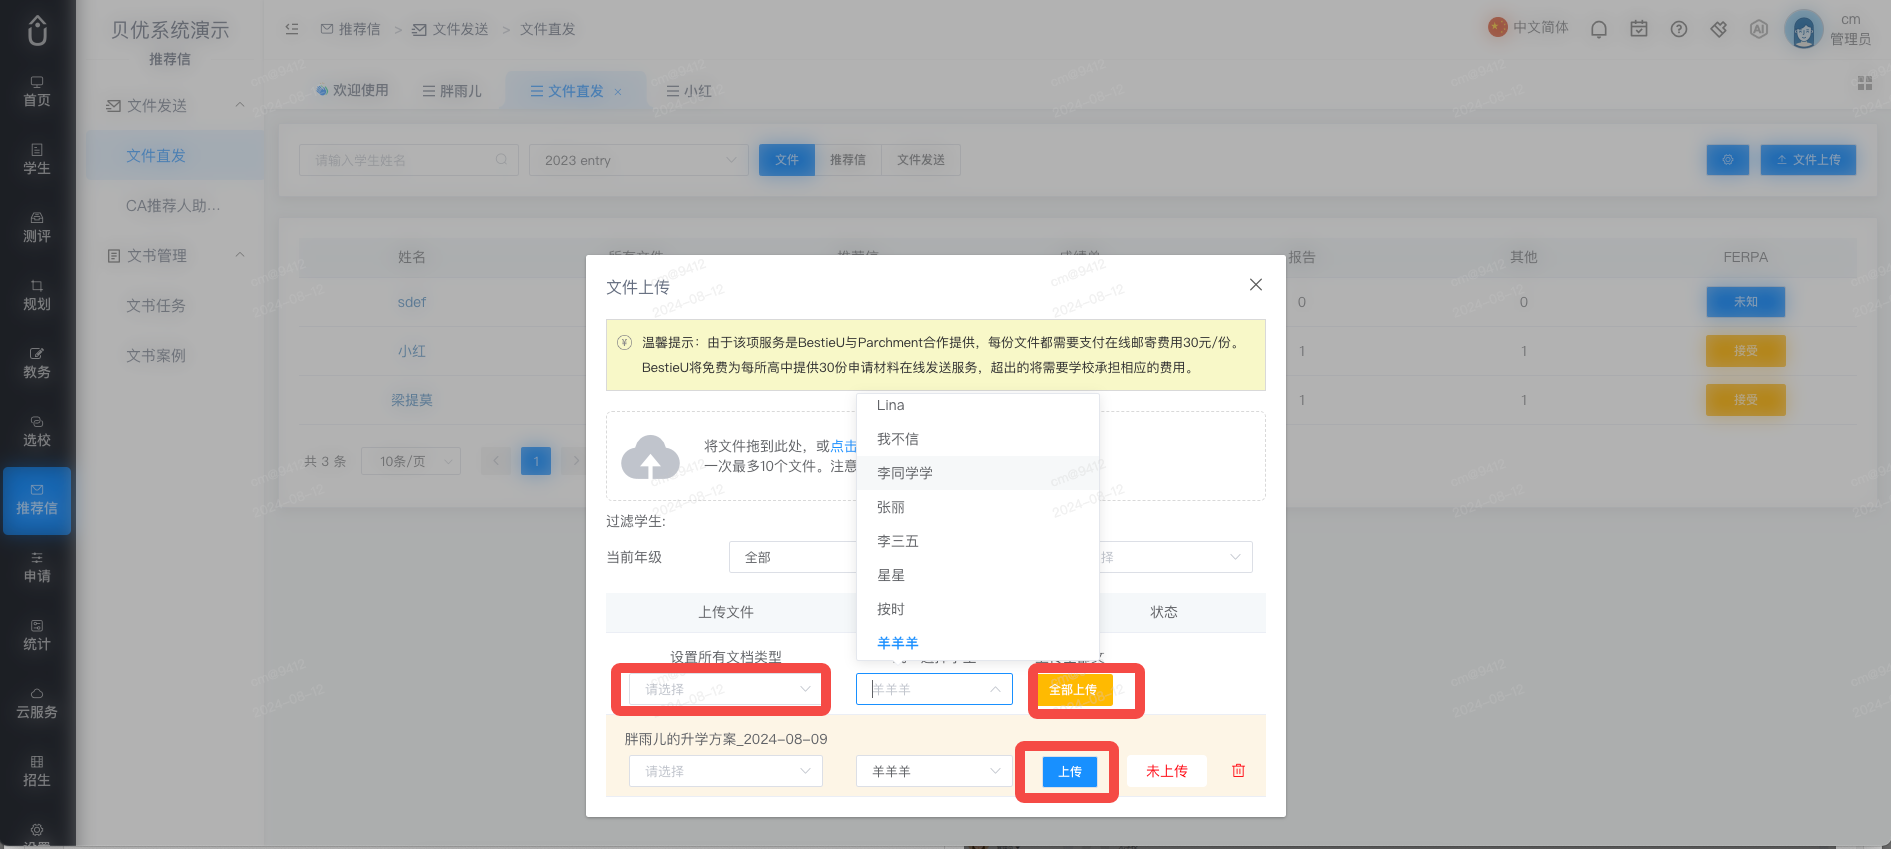This screenshot has width=1891, height=849.
Task: Click the help question mark icon
Action: pyautogui.click(x=1679, y=29)
